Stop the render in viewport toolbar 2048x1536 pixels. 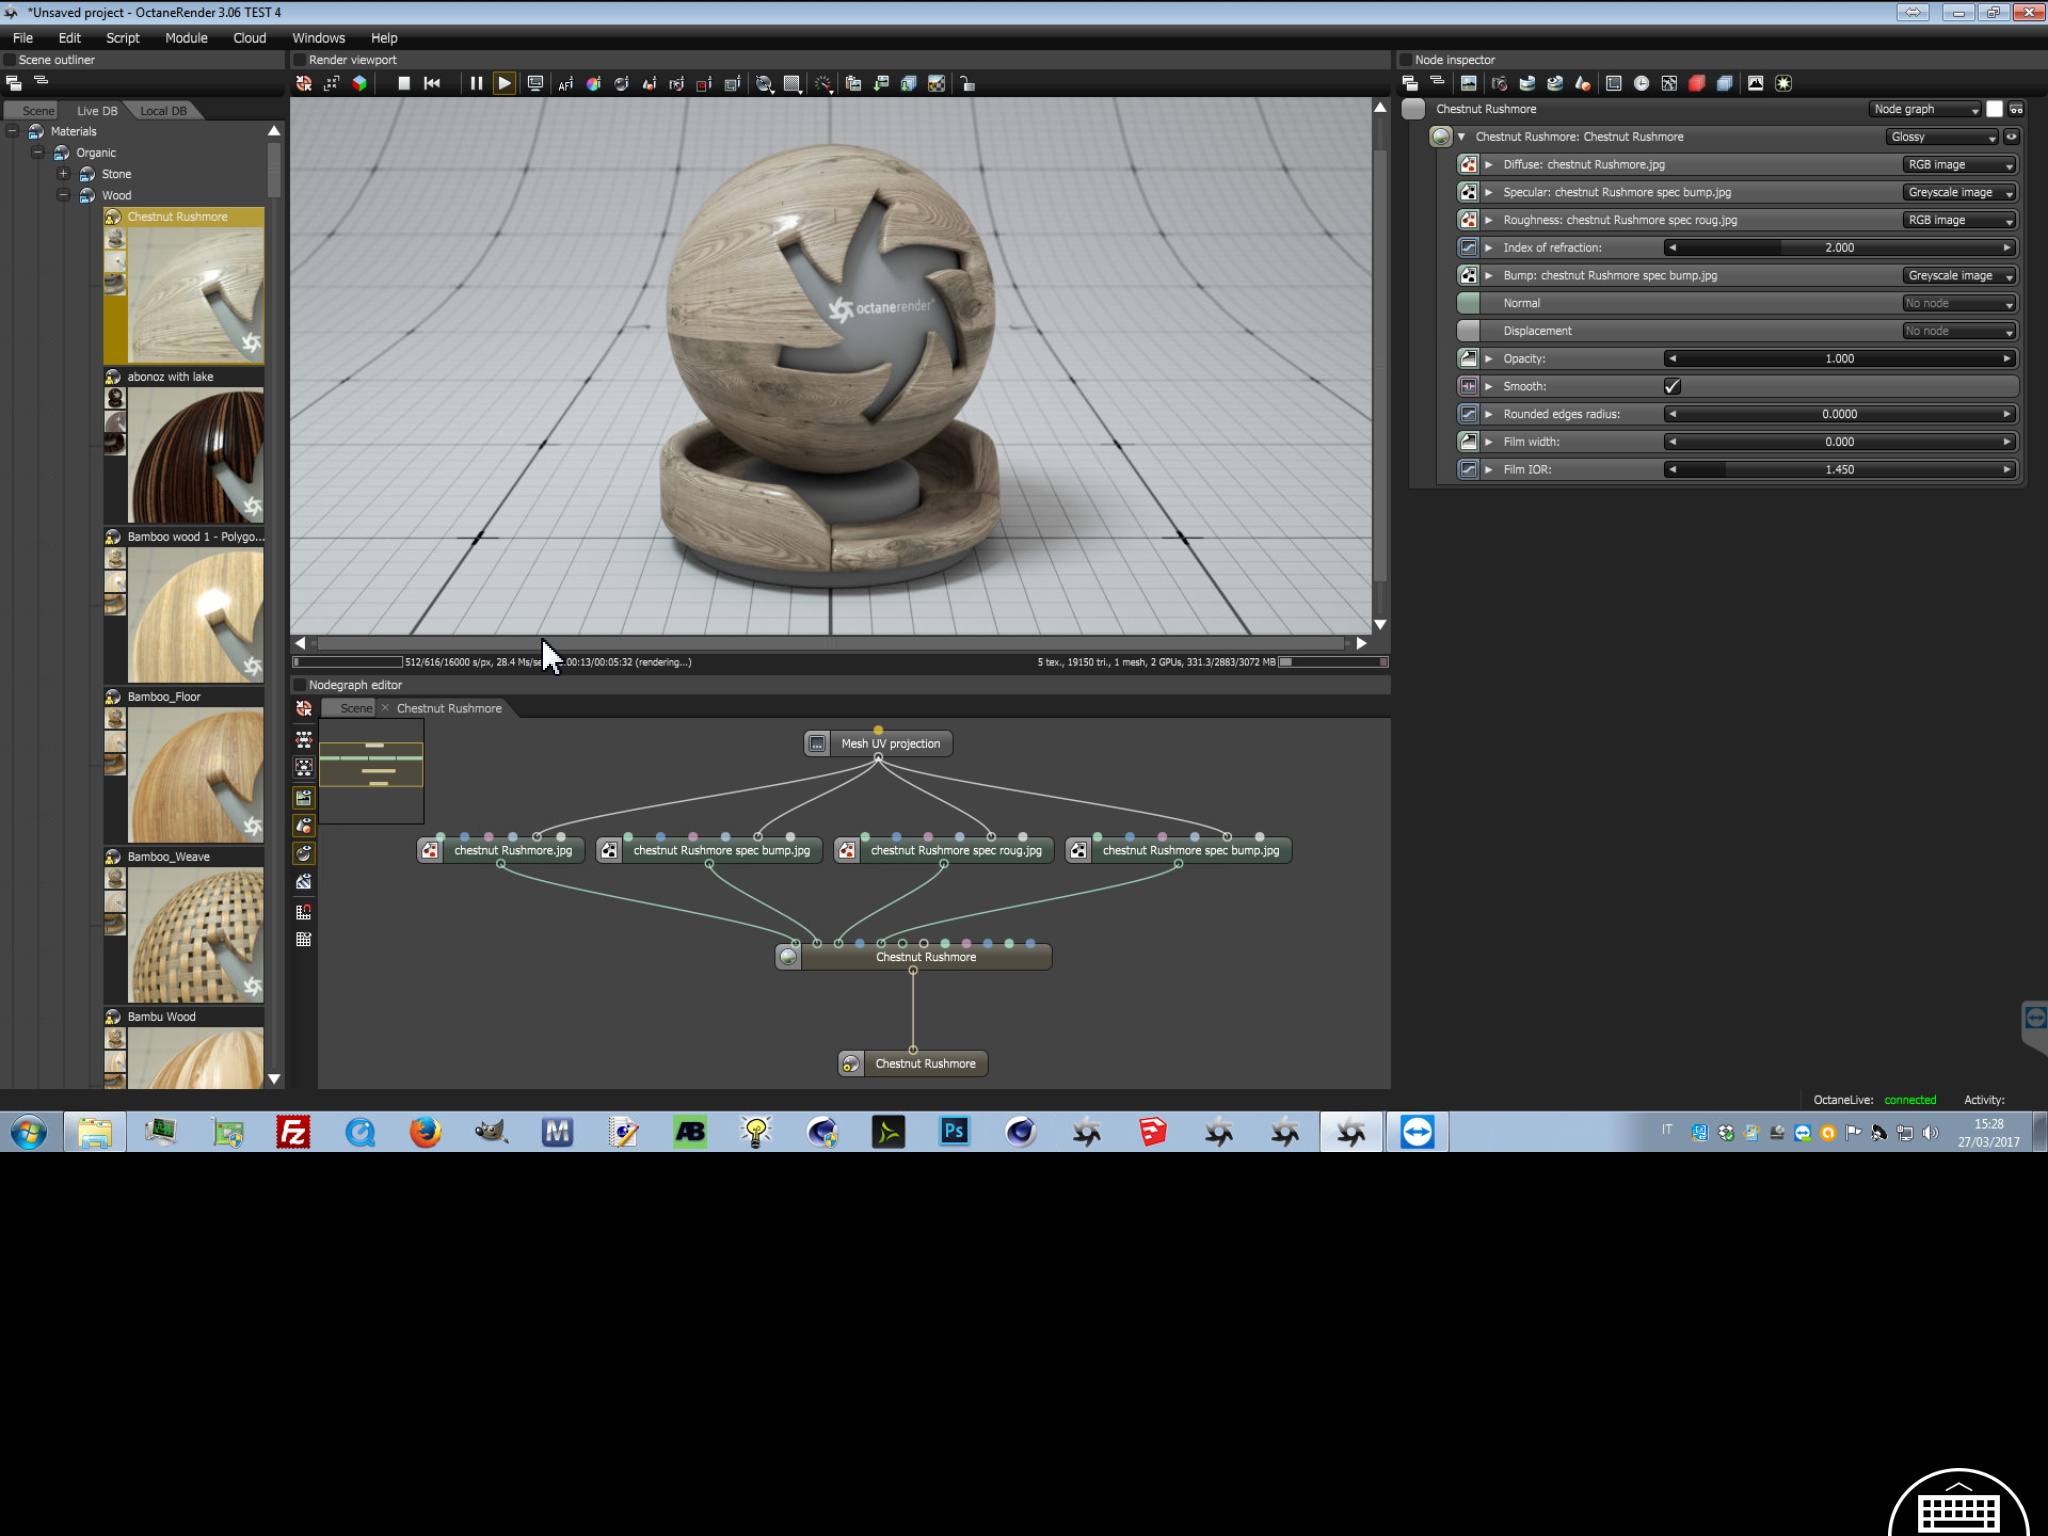[x=404, y=84]
